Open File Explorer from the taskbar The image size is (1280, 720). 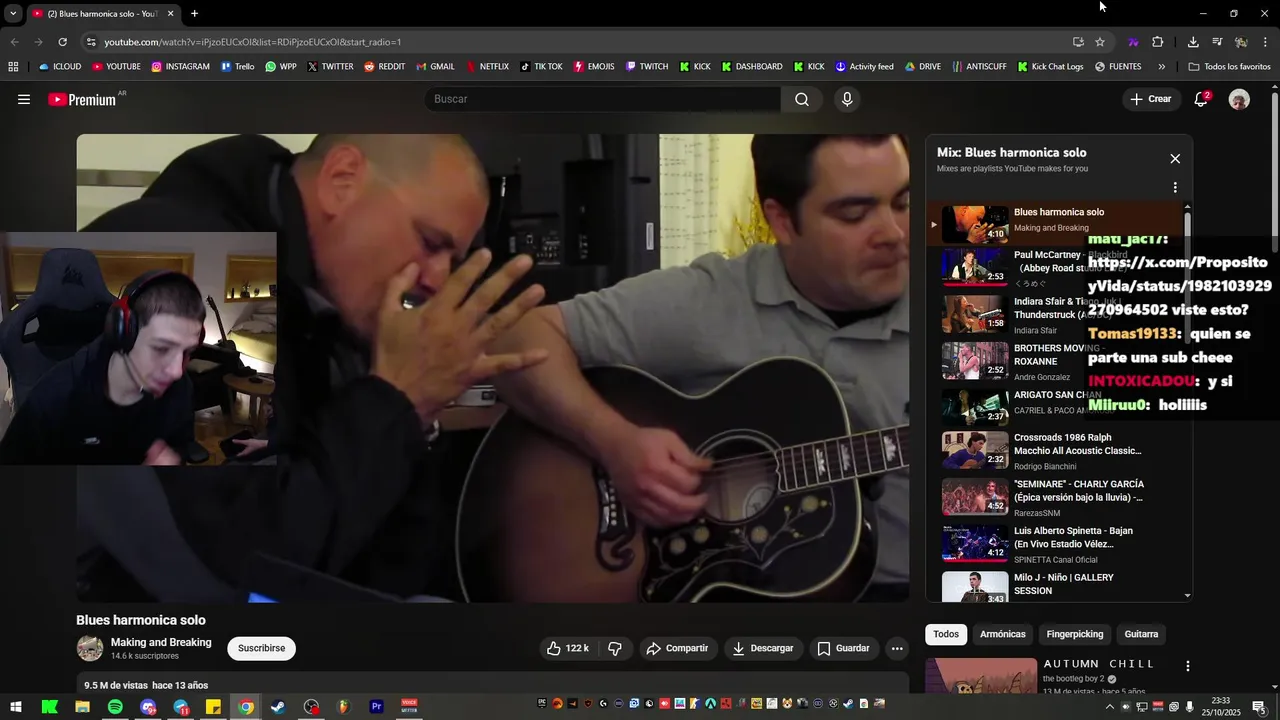pos(82,707)
